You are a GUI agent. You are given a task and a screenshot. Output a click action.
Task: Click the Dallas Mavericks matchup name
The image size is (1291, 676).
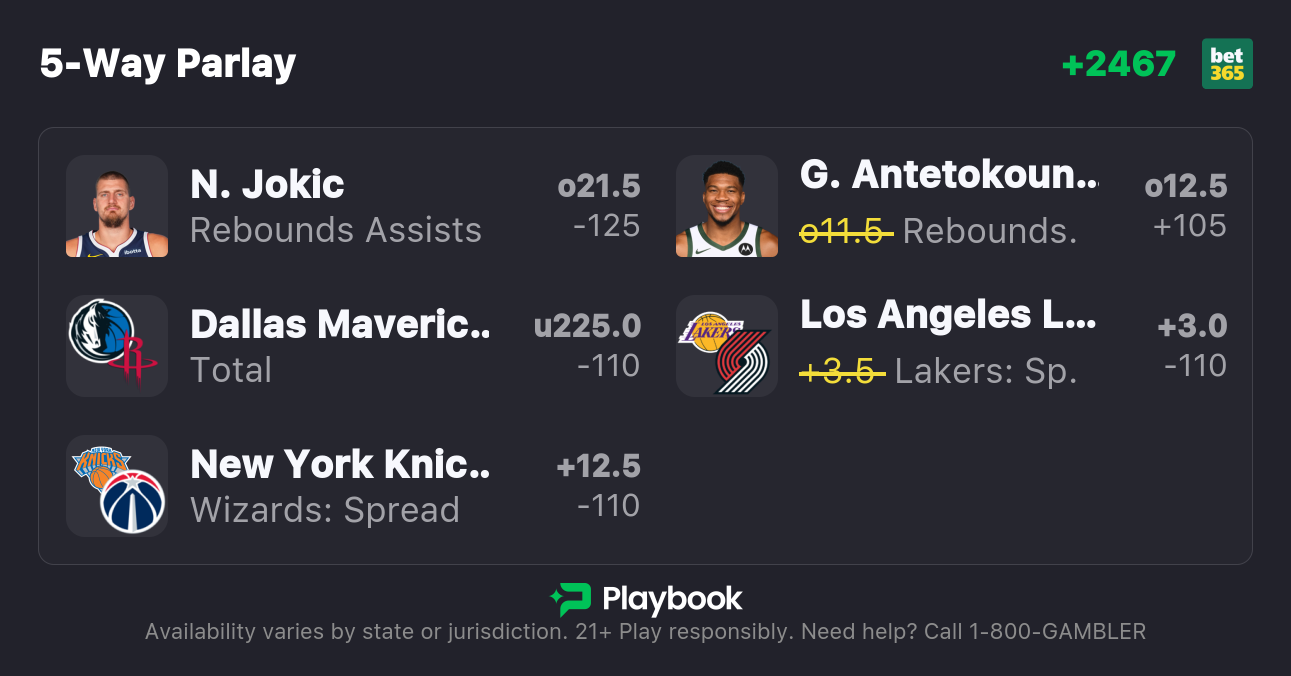pos(340,325)
